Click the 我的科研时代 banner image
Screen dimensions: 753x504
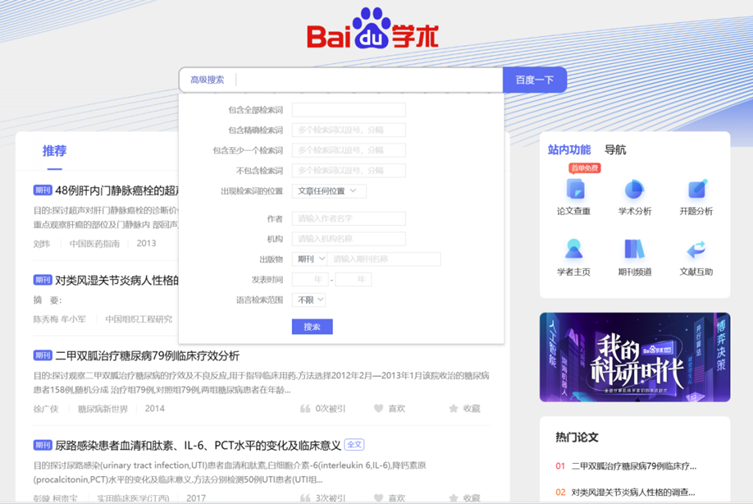635,357
